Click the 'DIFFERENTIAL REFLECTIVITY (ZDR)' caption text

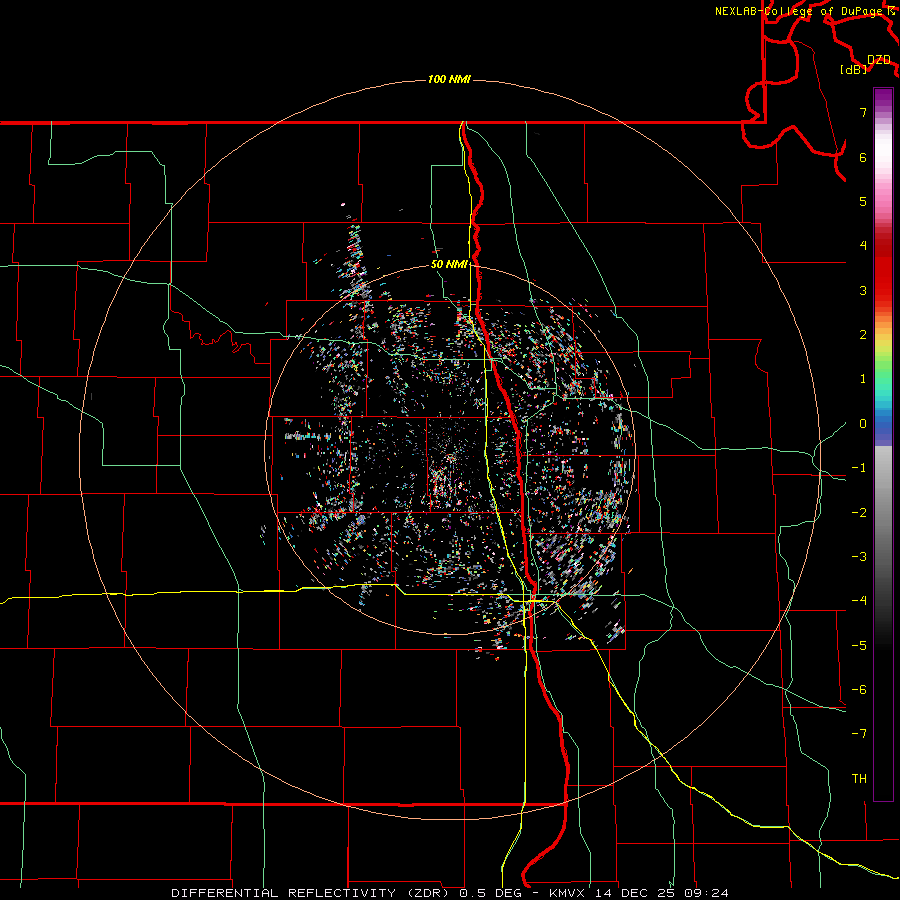(x=310, y=893)
